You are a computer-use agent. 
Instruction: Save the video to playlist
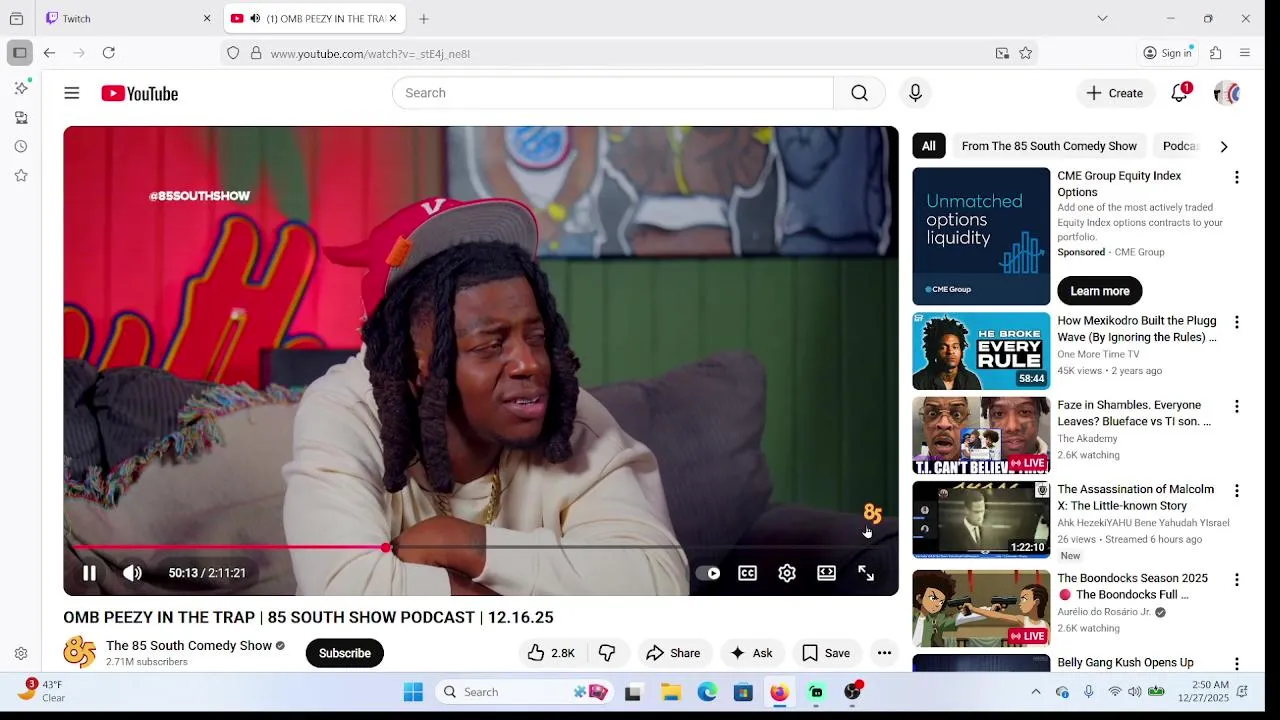click(x=826, y=653)
